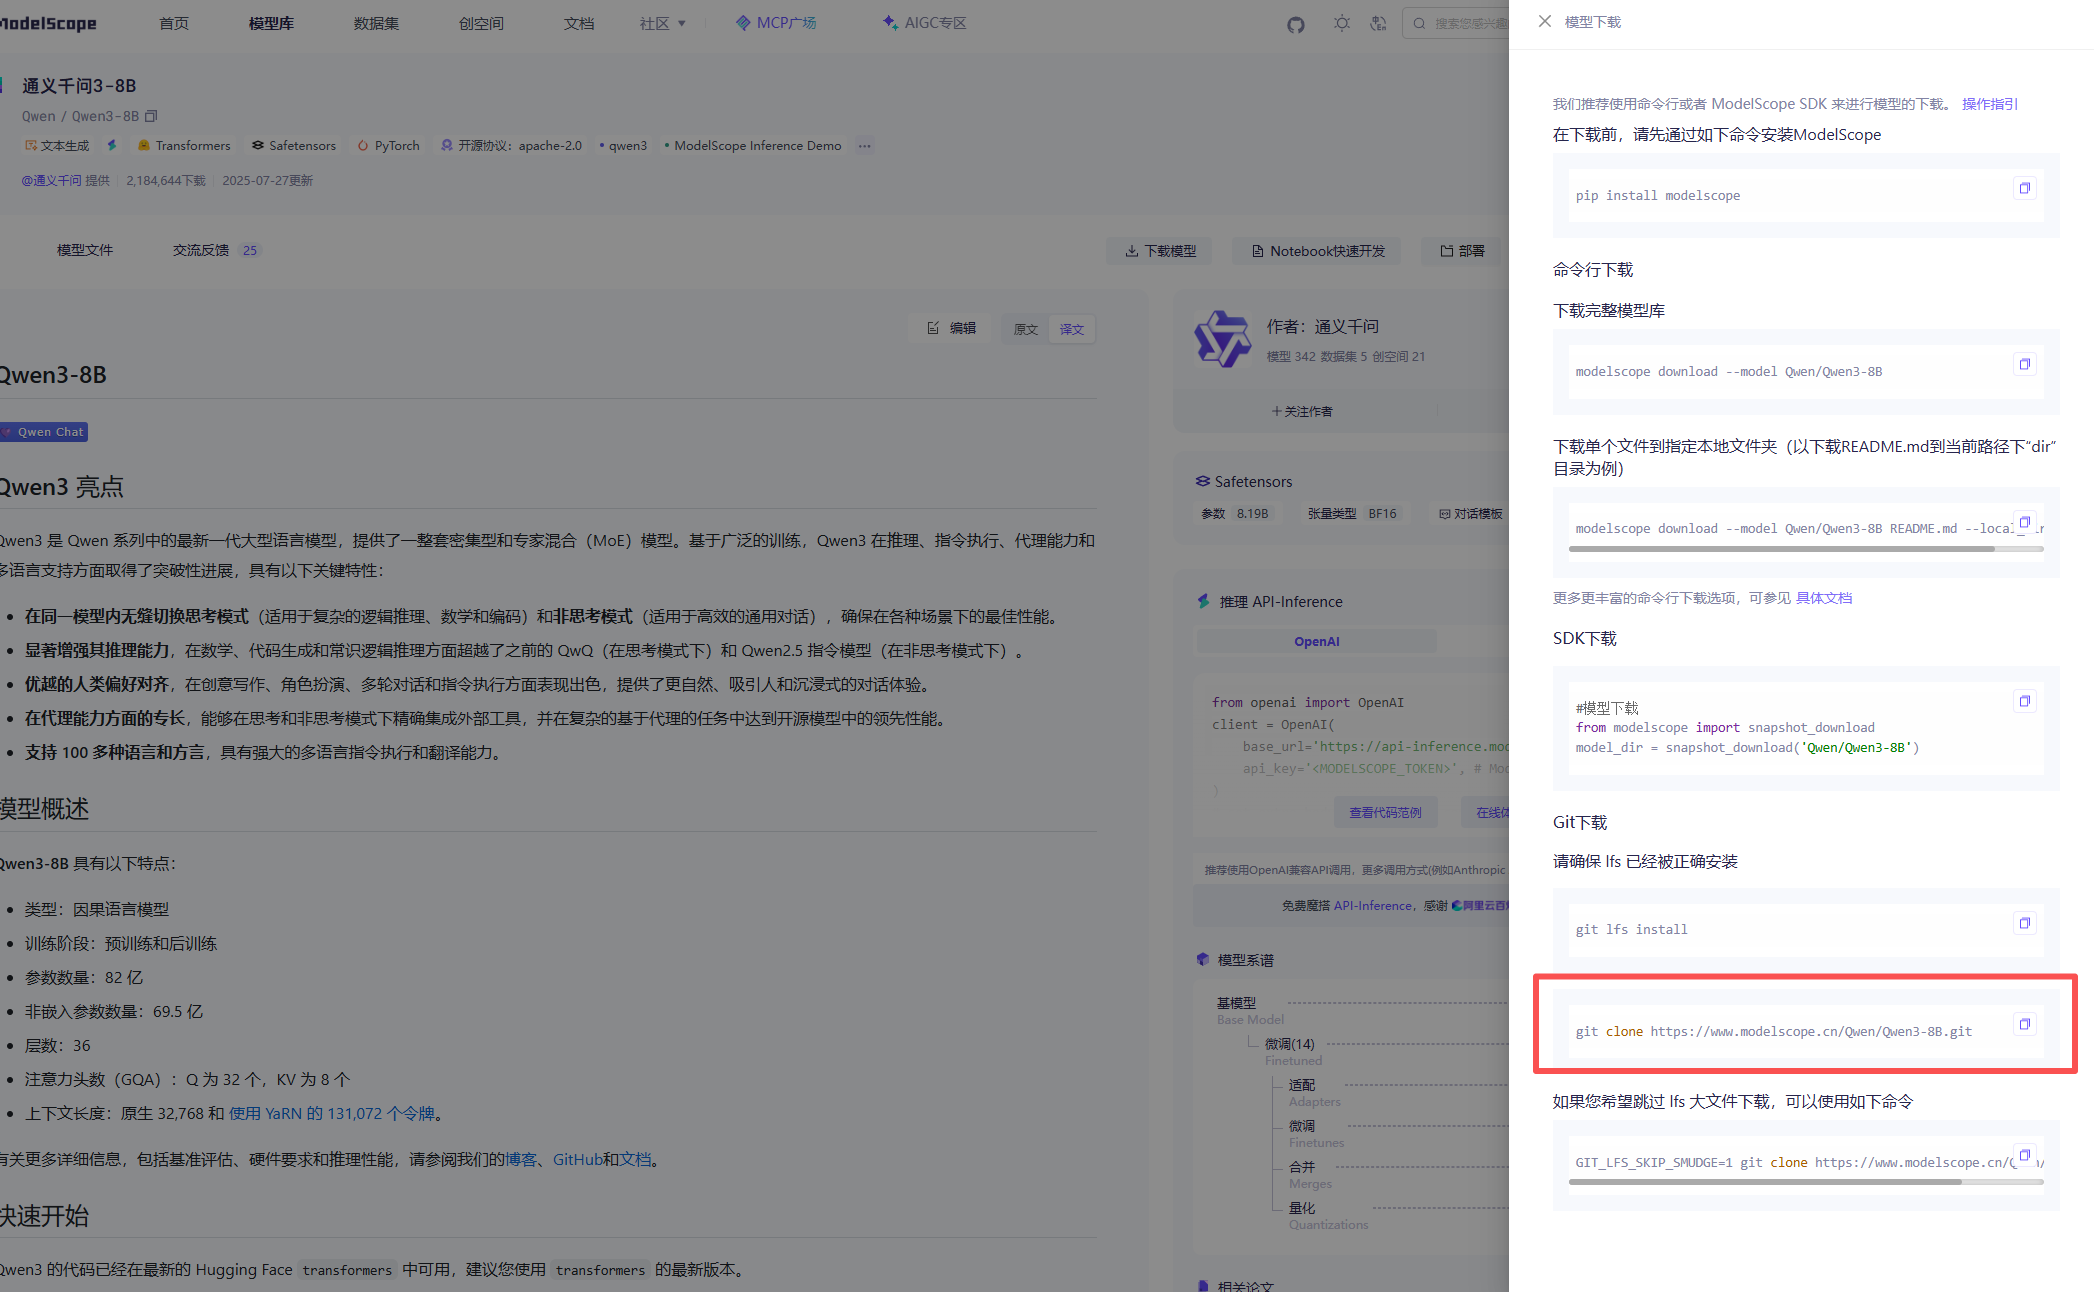The image size is (2094, 1292).
Task: Open 模型库 in the top menu
Action: (x=271, y=23)
